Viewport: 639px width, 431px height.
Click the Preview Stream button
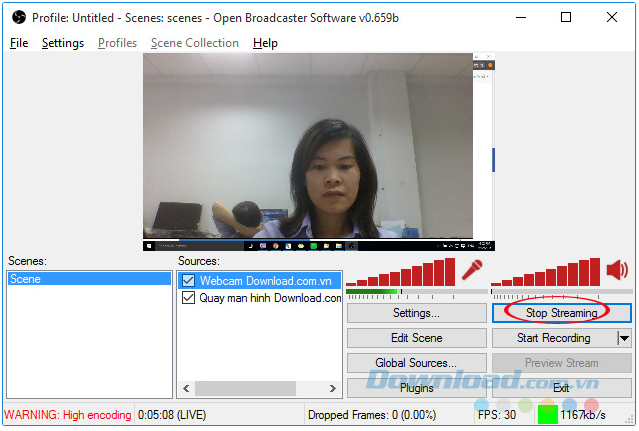[x=562, y=363]
